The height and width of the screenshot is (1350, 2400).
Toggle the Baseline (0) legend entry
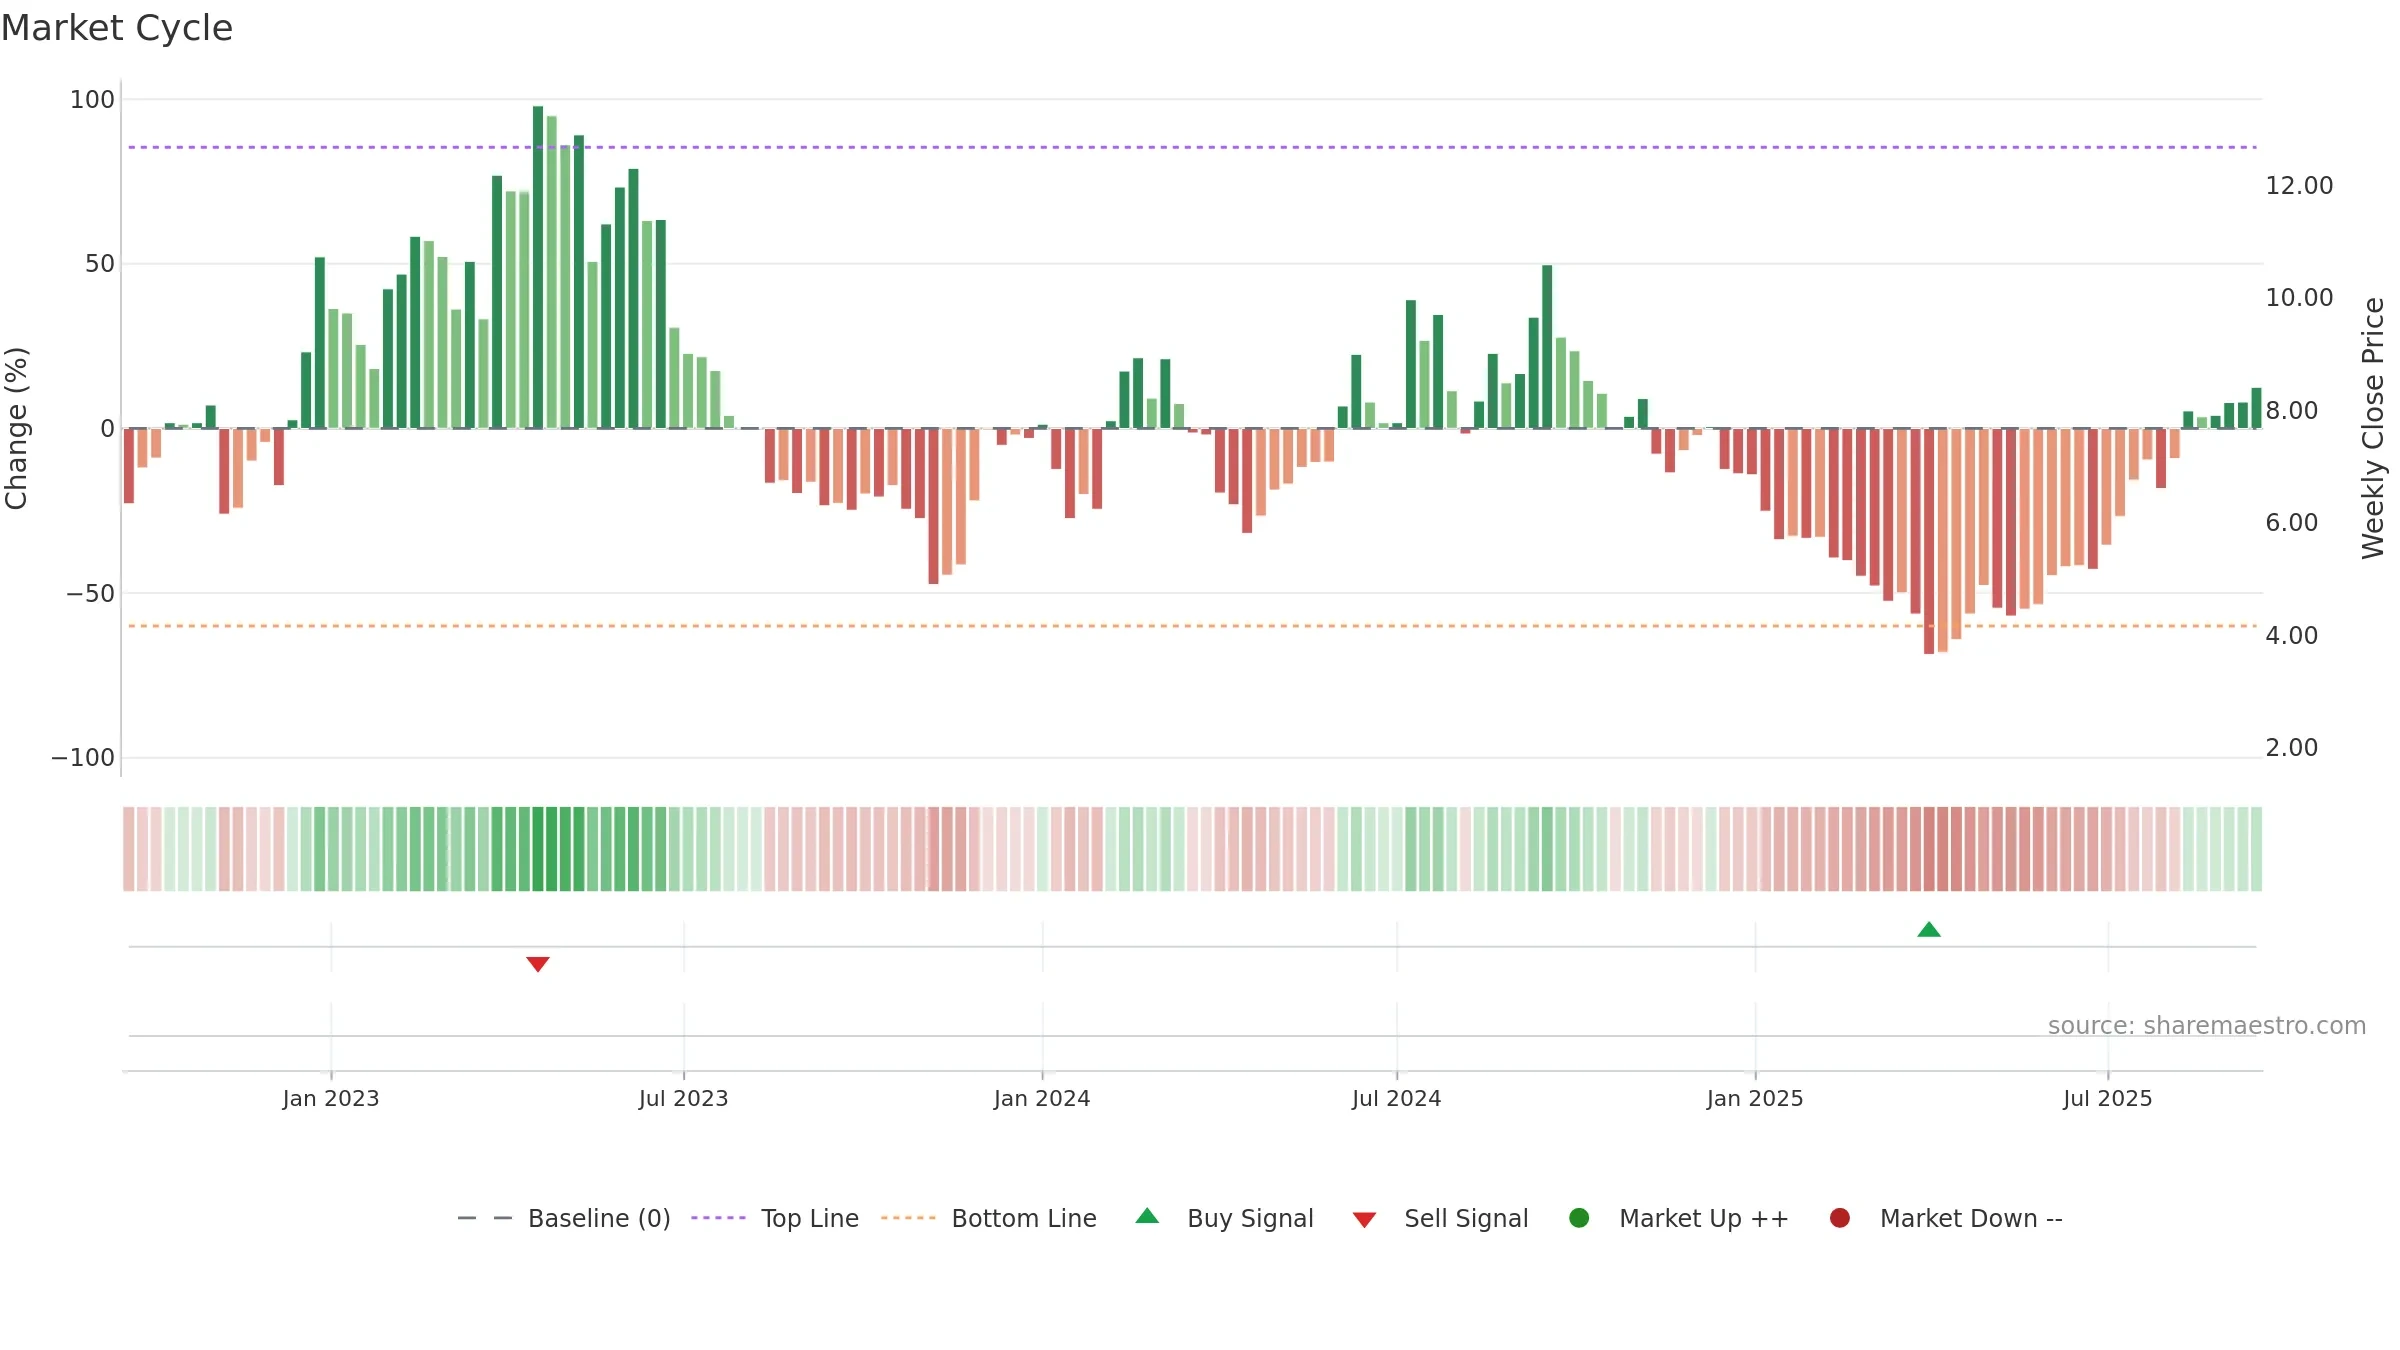click(x=563, y=1218)
